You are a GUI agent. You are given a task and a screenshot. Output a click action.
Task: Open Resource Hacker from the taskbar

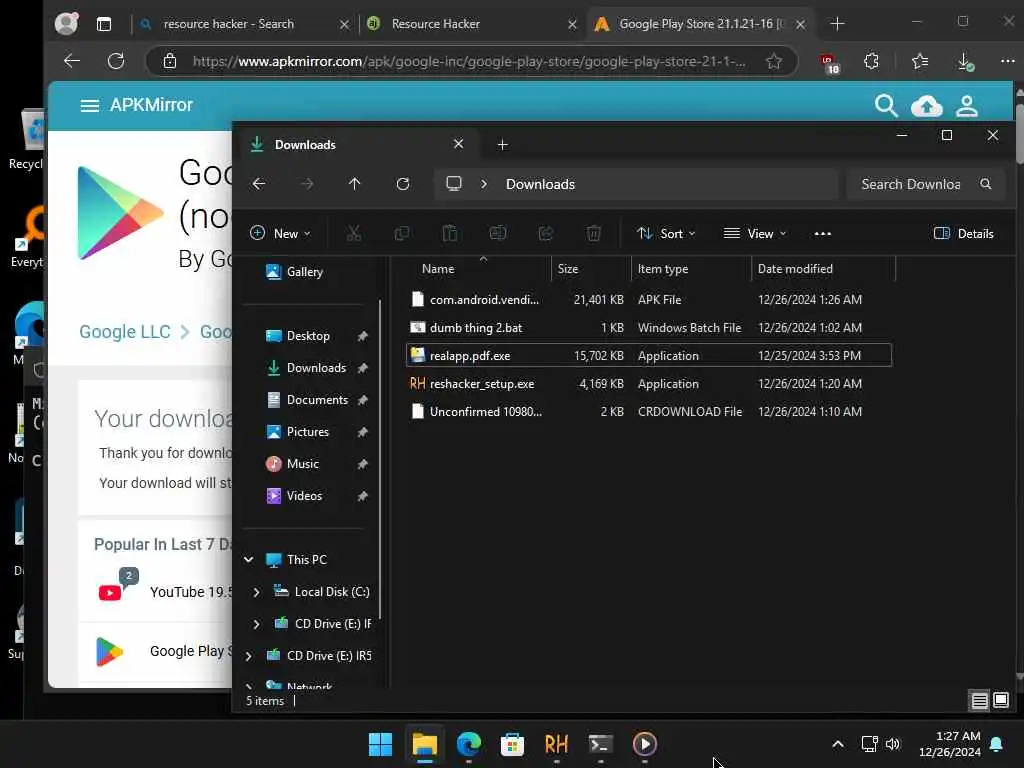pyautogui.click(x=556, y=744)
